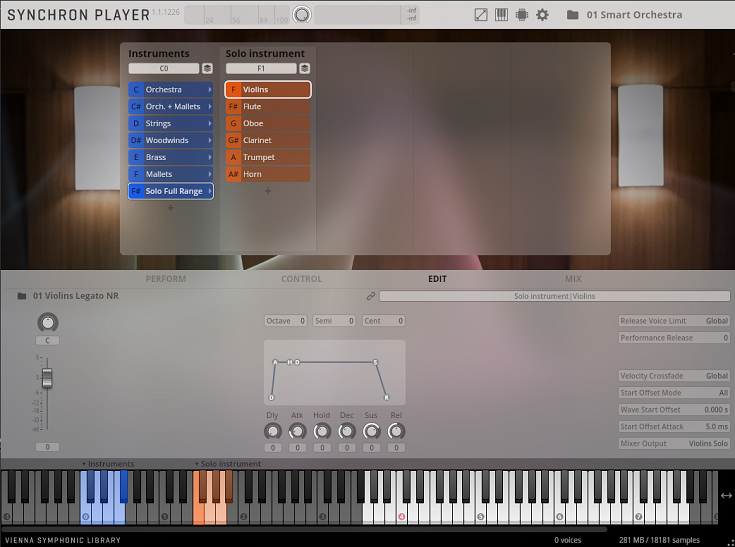The height and width of the screenshot is (547, 735).
Task: Click Start Offset Attack 5.0 ms field
Action: pyautogui.click(x=674, y=427)
